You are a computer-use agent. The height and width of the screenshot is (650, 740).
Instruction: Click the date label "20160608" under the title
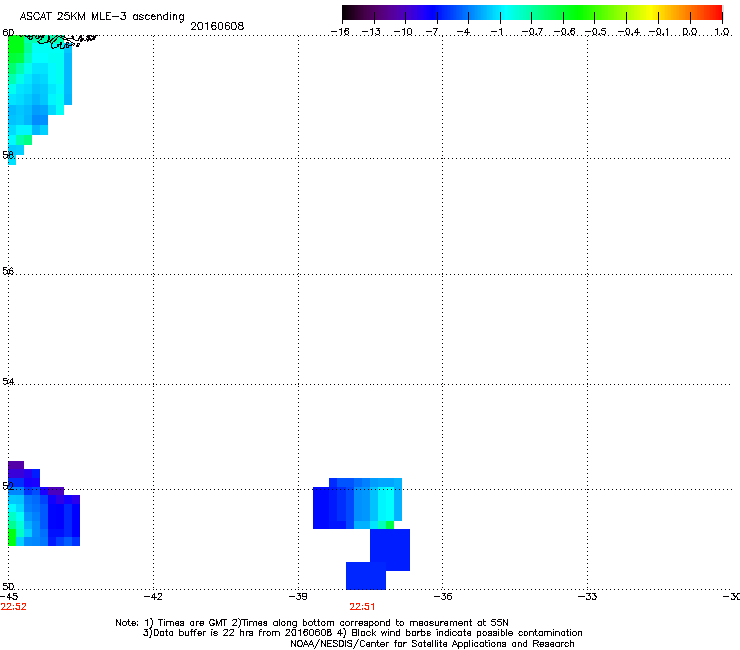217,26
